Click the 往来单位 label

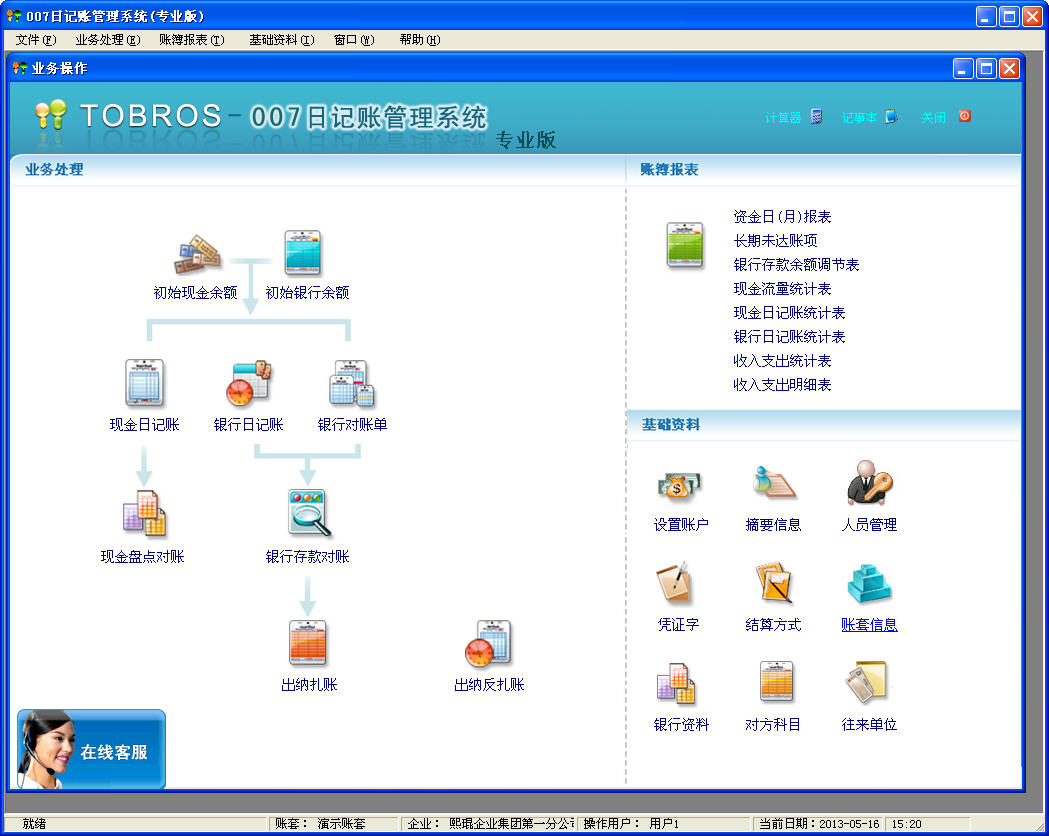[869, 725]
